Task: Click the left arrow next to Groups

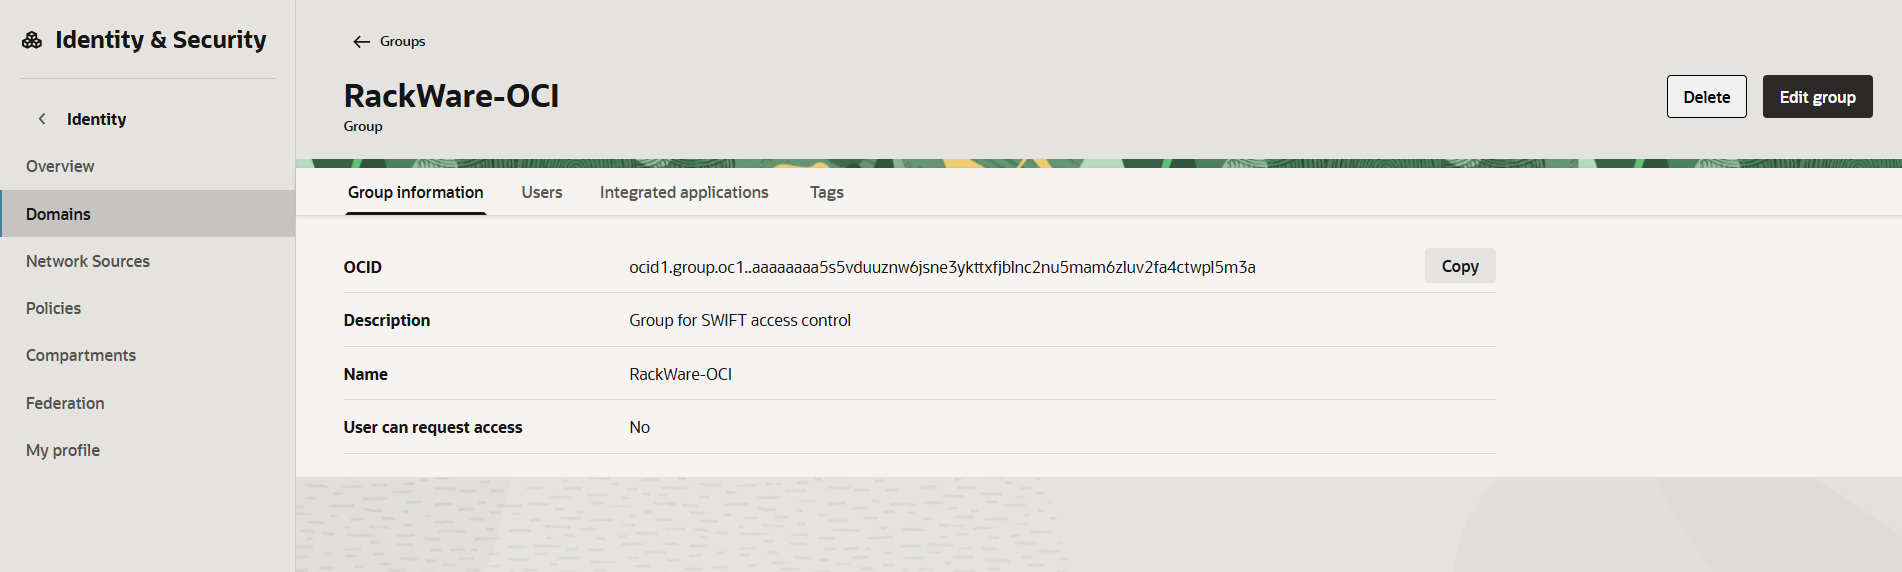Action: point(361,42)
